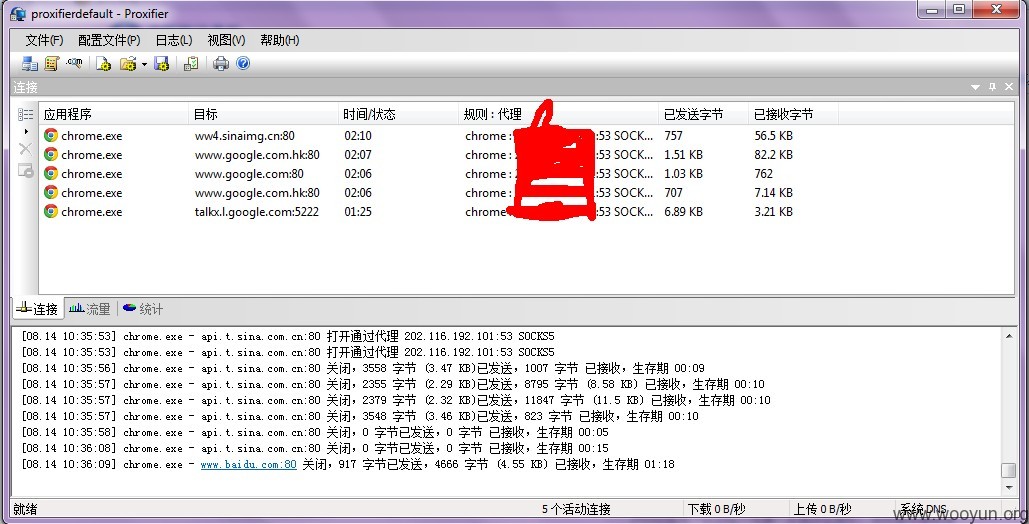Sort by the 规则 : 代理 column header
The width and height of the screenshot is (1029, 524).
(x=558, y=114)
